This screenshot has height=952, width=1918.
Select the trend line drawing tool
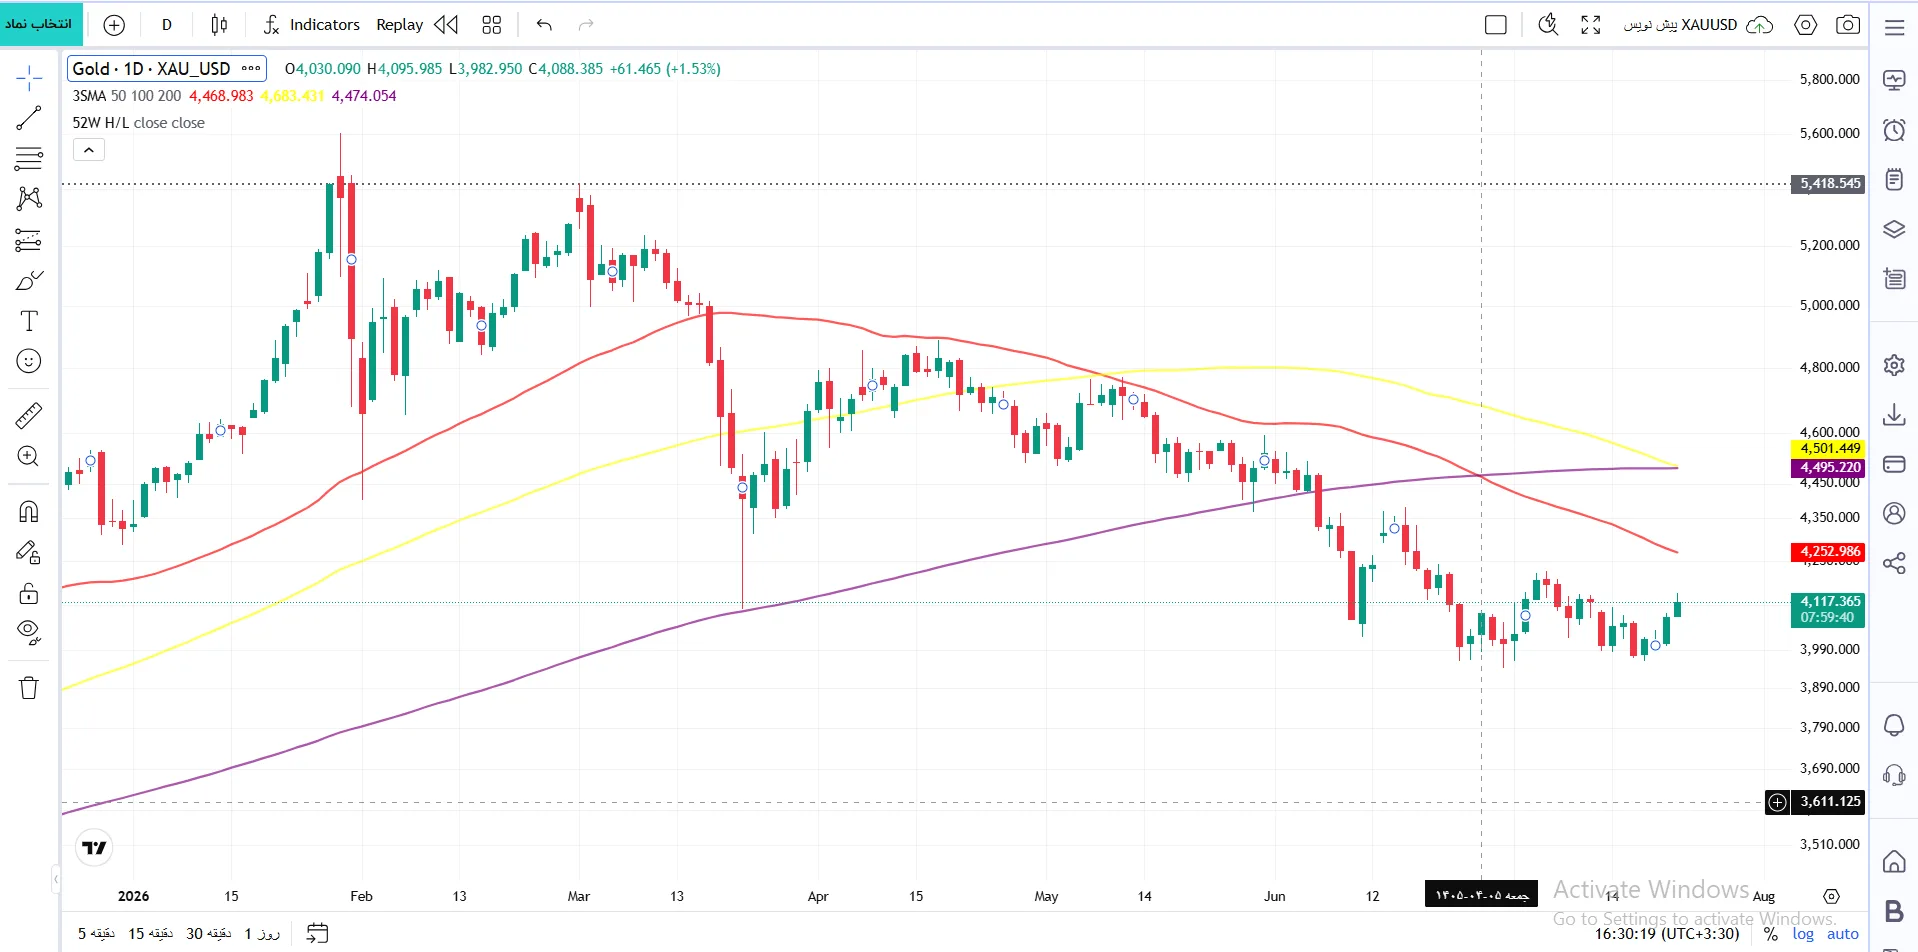click(x=29, y=118)
